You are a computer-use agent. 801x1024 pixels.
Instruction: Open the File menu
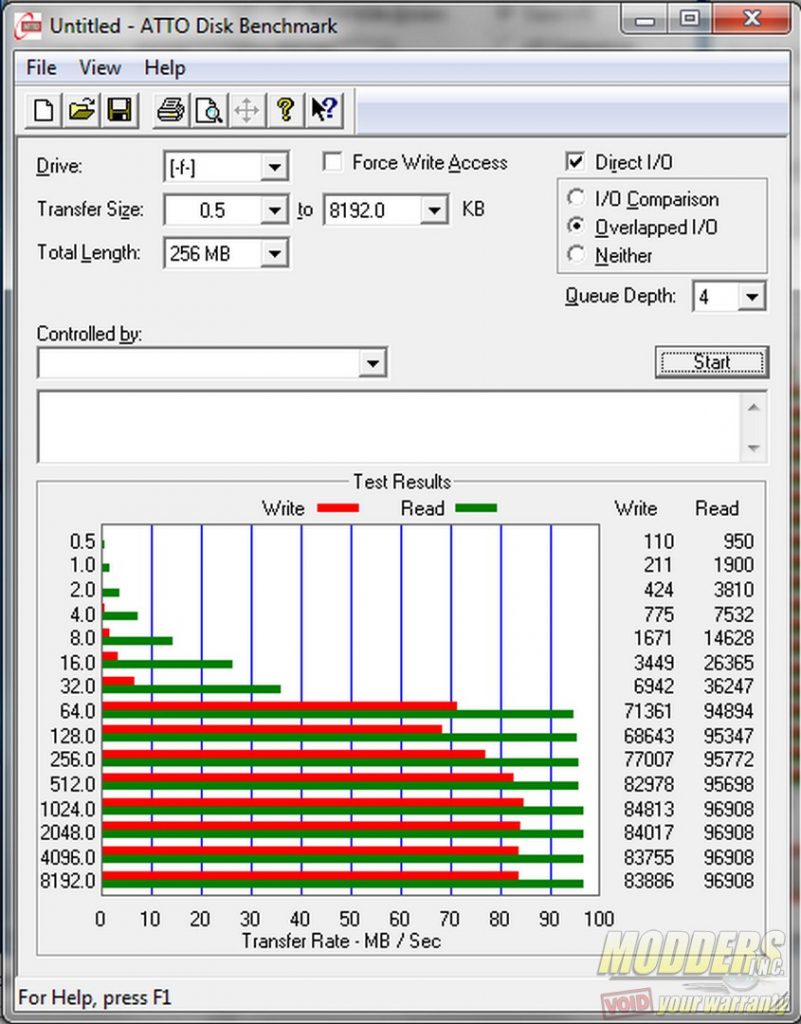[41, 68]
